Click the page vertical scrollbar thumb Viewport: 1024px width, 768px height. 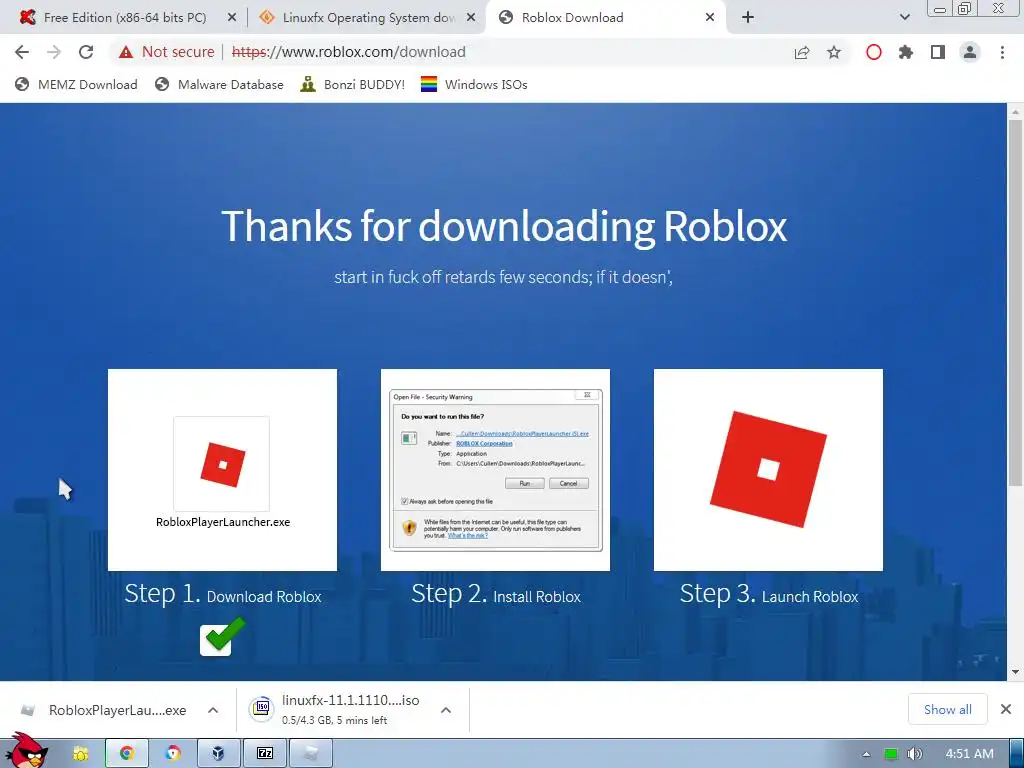click(x=1015, y=304)
